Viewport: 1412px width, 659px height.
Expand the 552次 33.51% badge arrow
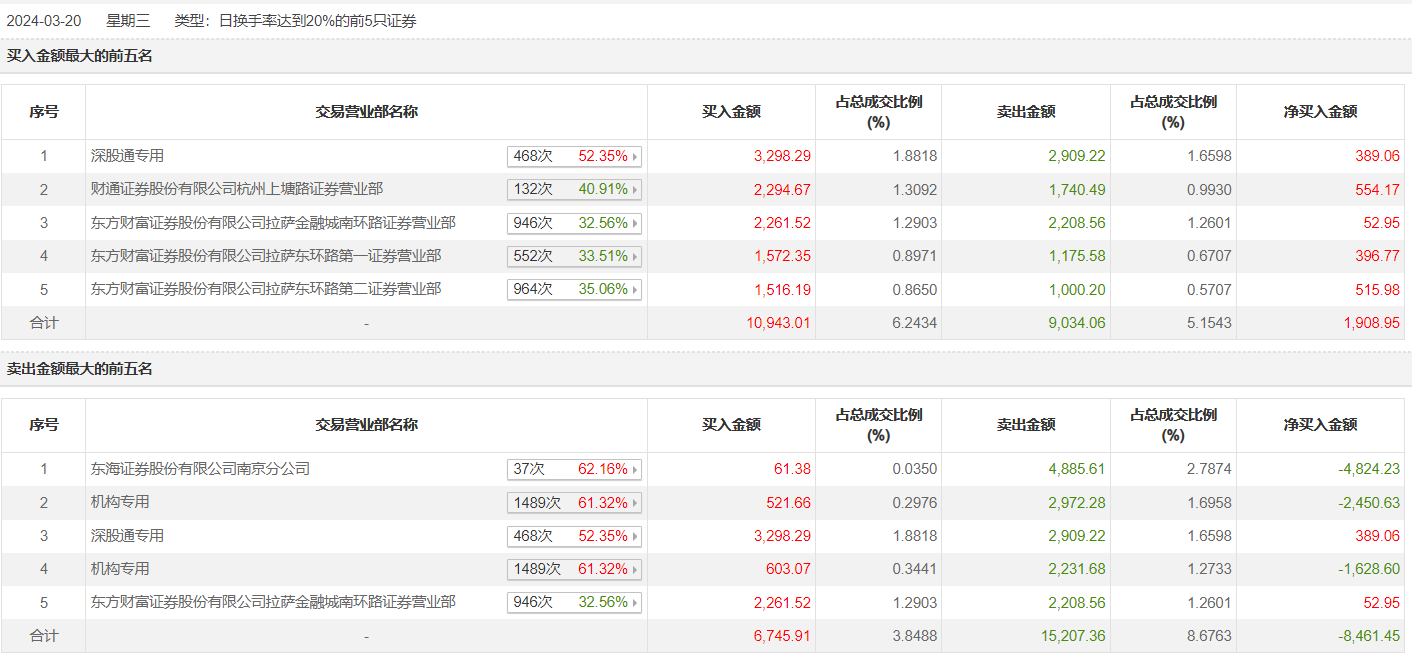tap(634, 257)
